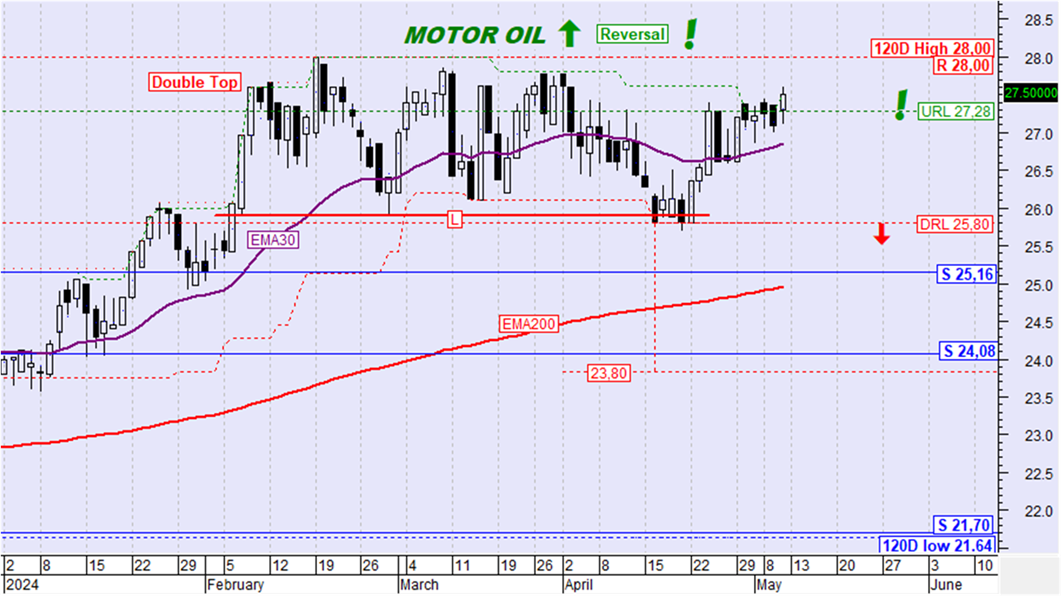This screenshot has height=596, width=1061.
Task: Click the 23,80 price target label
Action: coord(608,373)
